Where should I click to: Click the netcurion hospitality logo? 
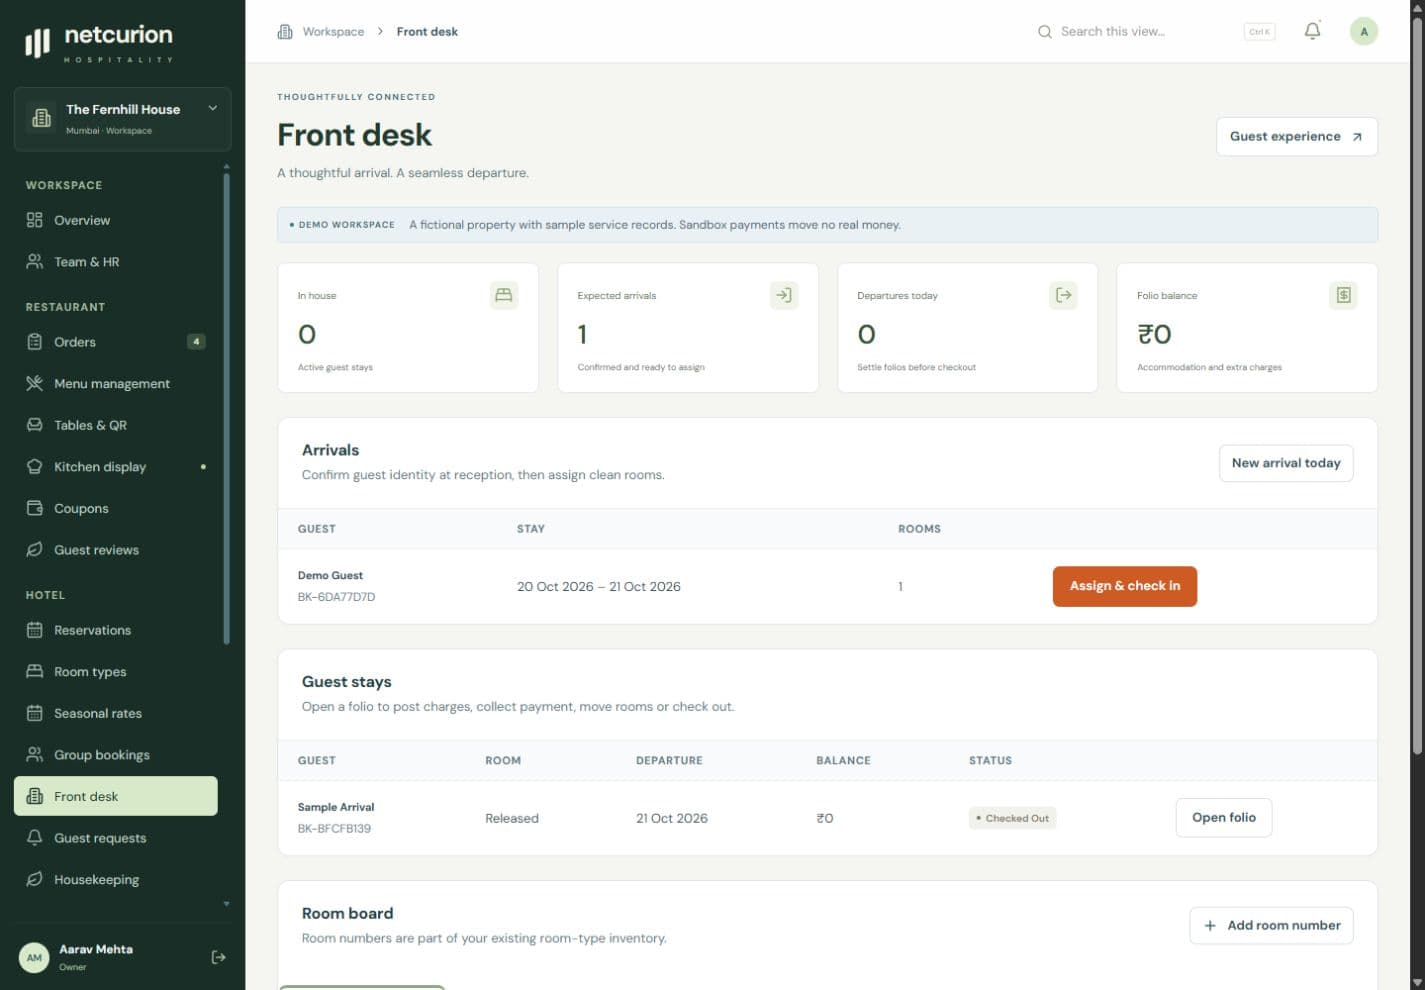tap(99, 43)
